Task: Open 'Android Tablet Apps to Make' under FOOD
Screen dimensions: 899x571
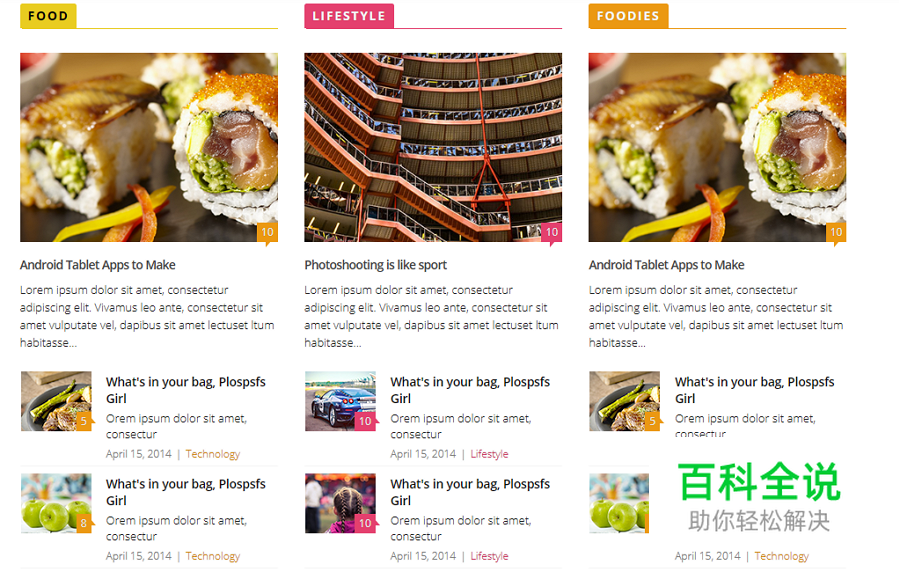Action: click(x=97, y=265)
